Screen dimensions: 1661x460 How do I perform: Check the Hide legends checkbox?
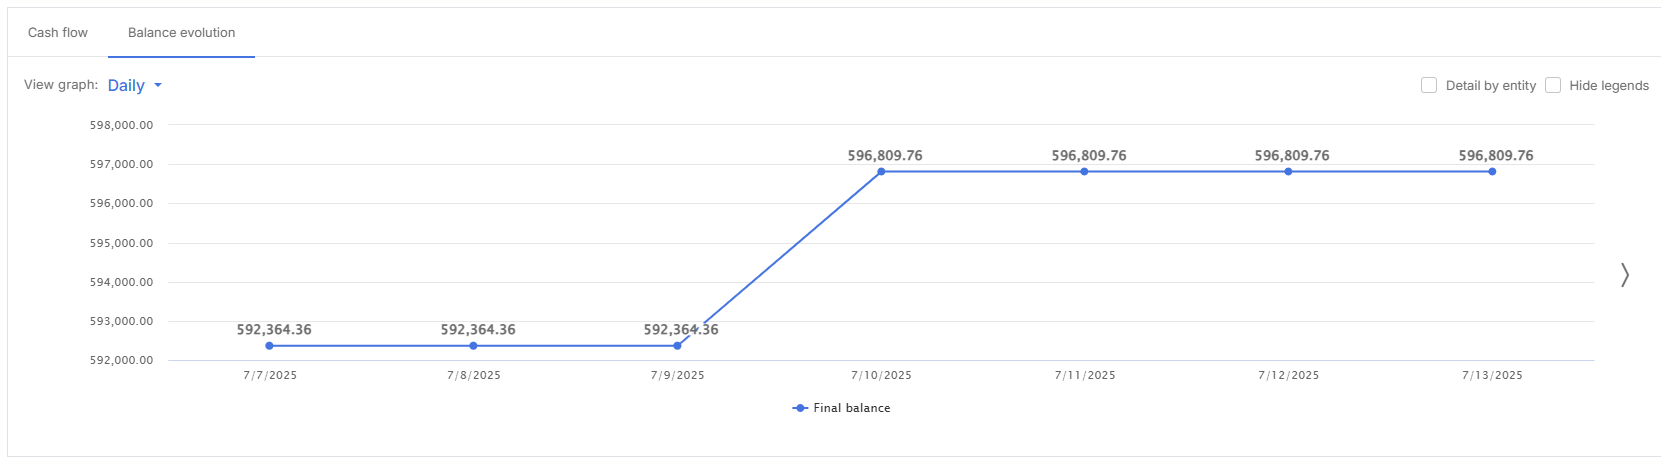tap(1553, 86)
